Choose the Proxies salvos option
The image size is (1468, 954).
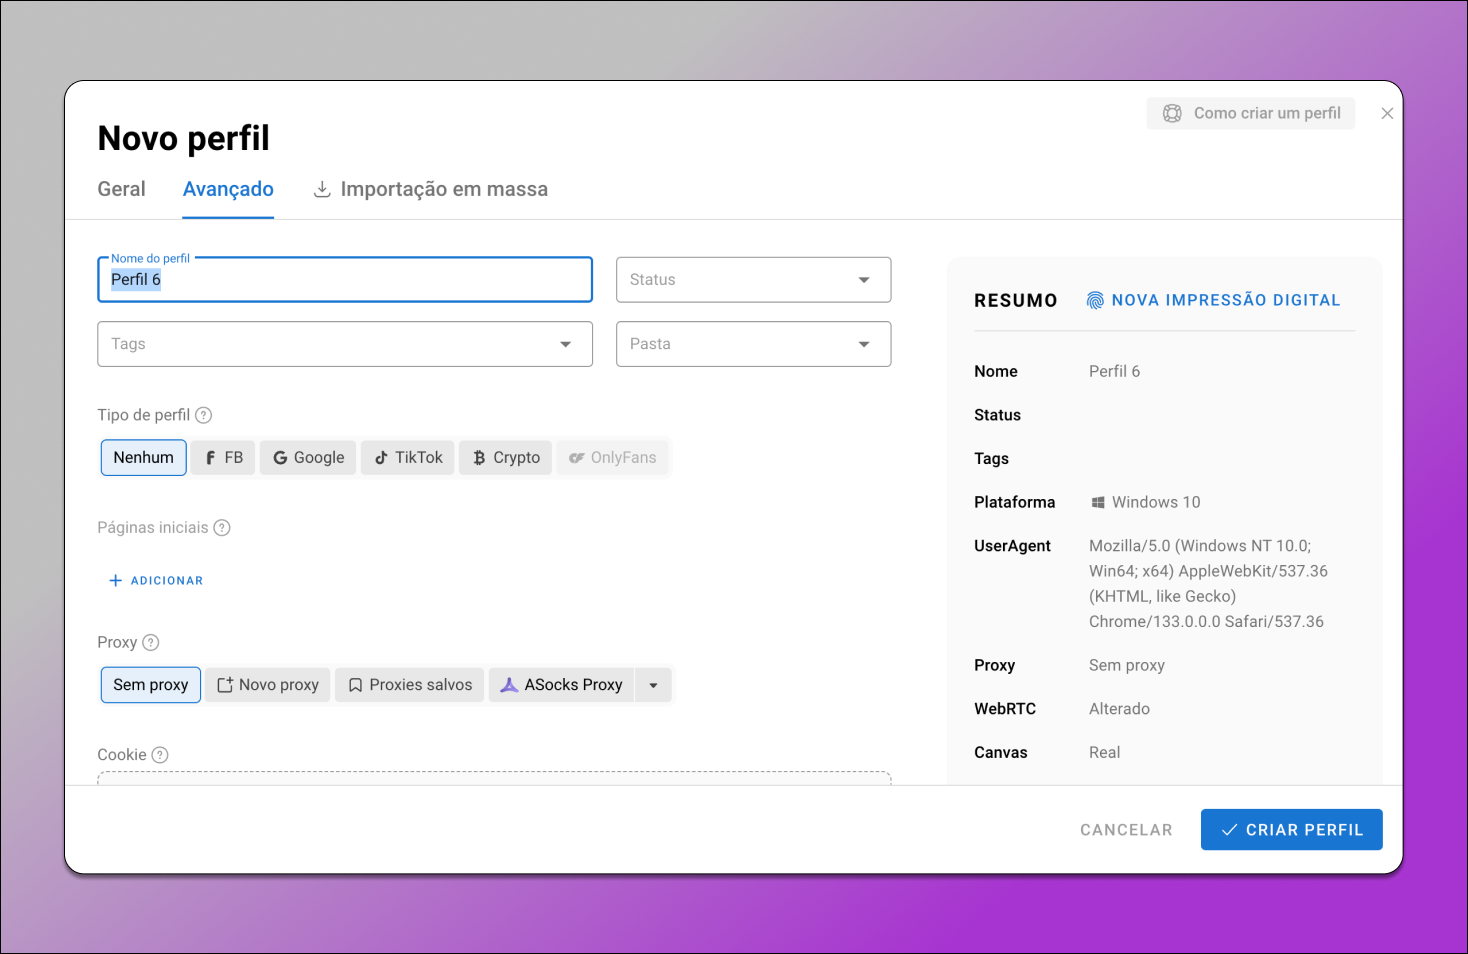pyautogui.click(x=410, y=685)
